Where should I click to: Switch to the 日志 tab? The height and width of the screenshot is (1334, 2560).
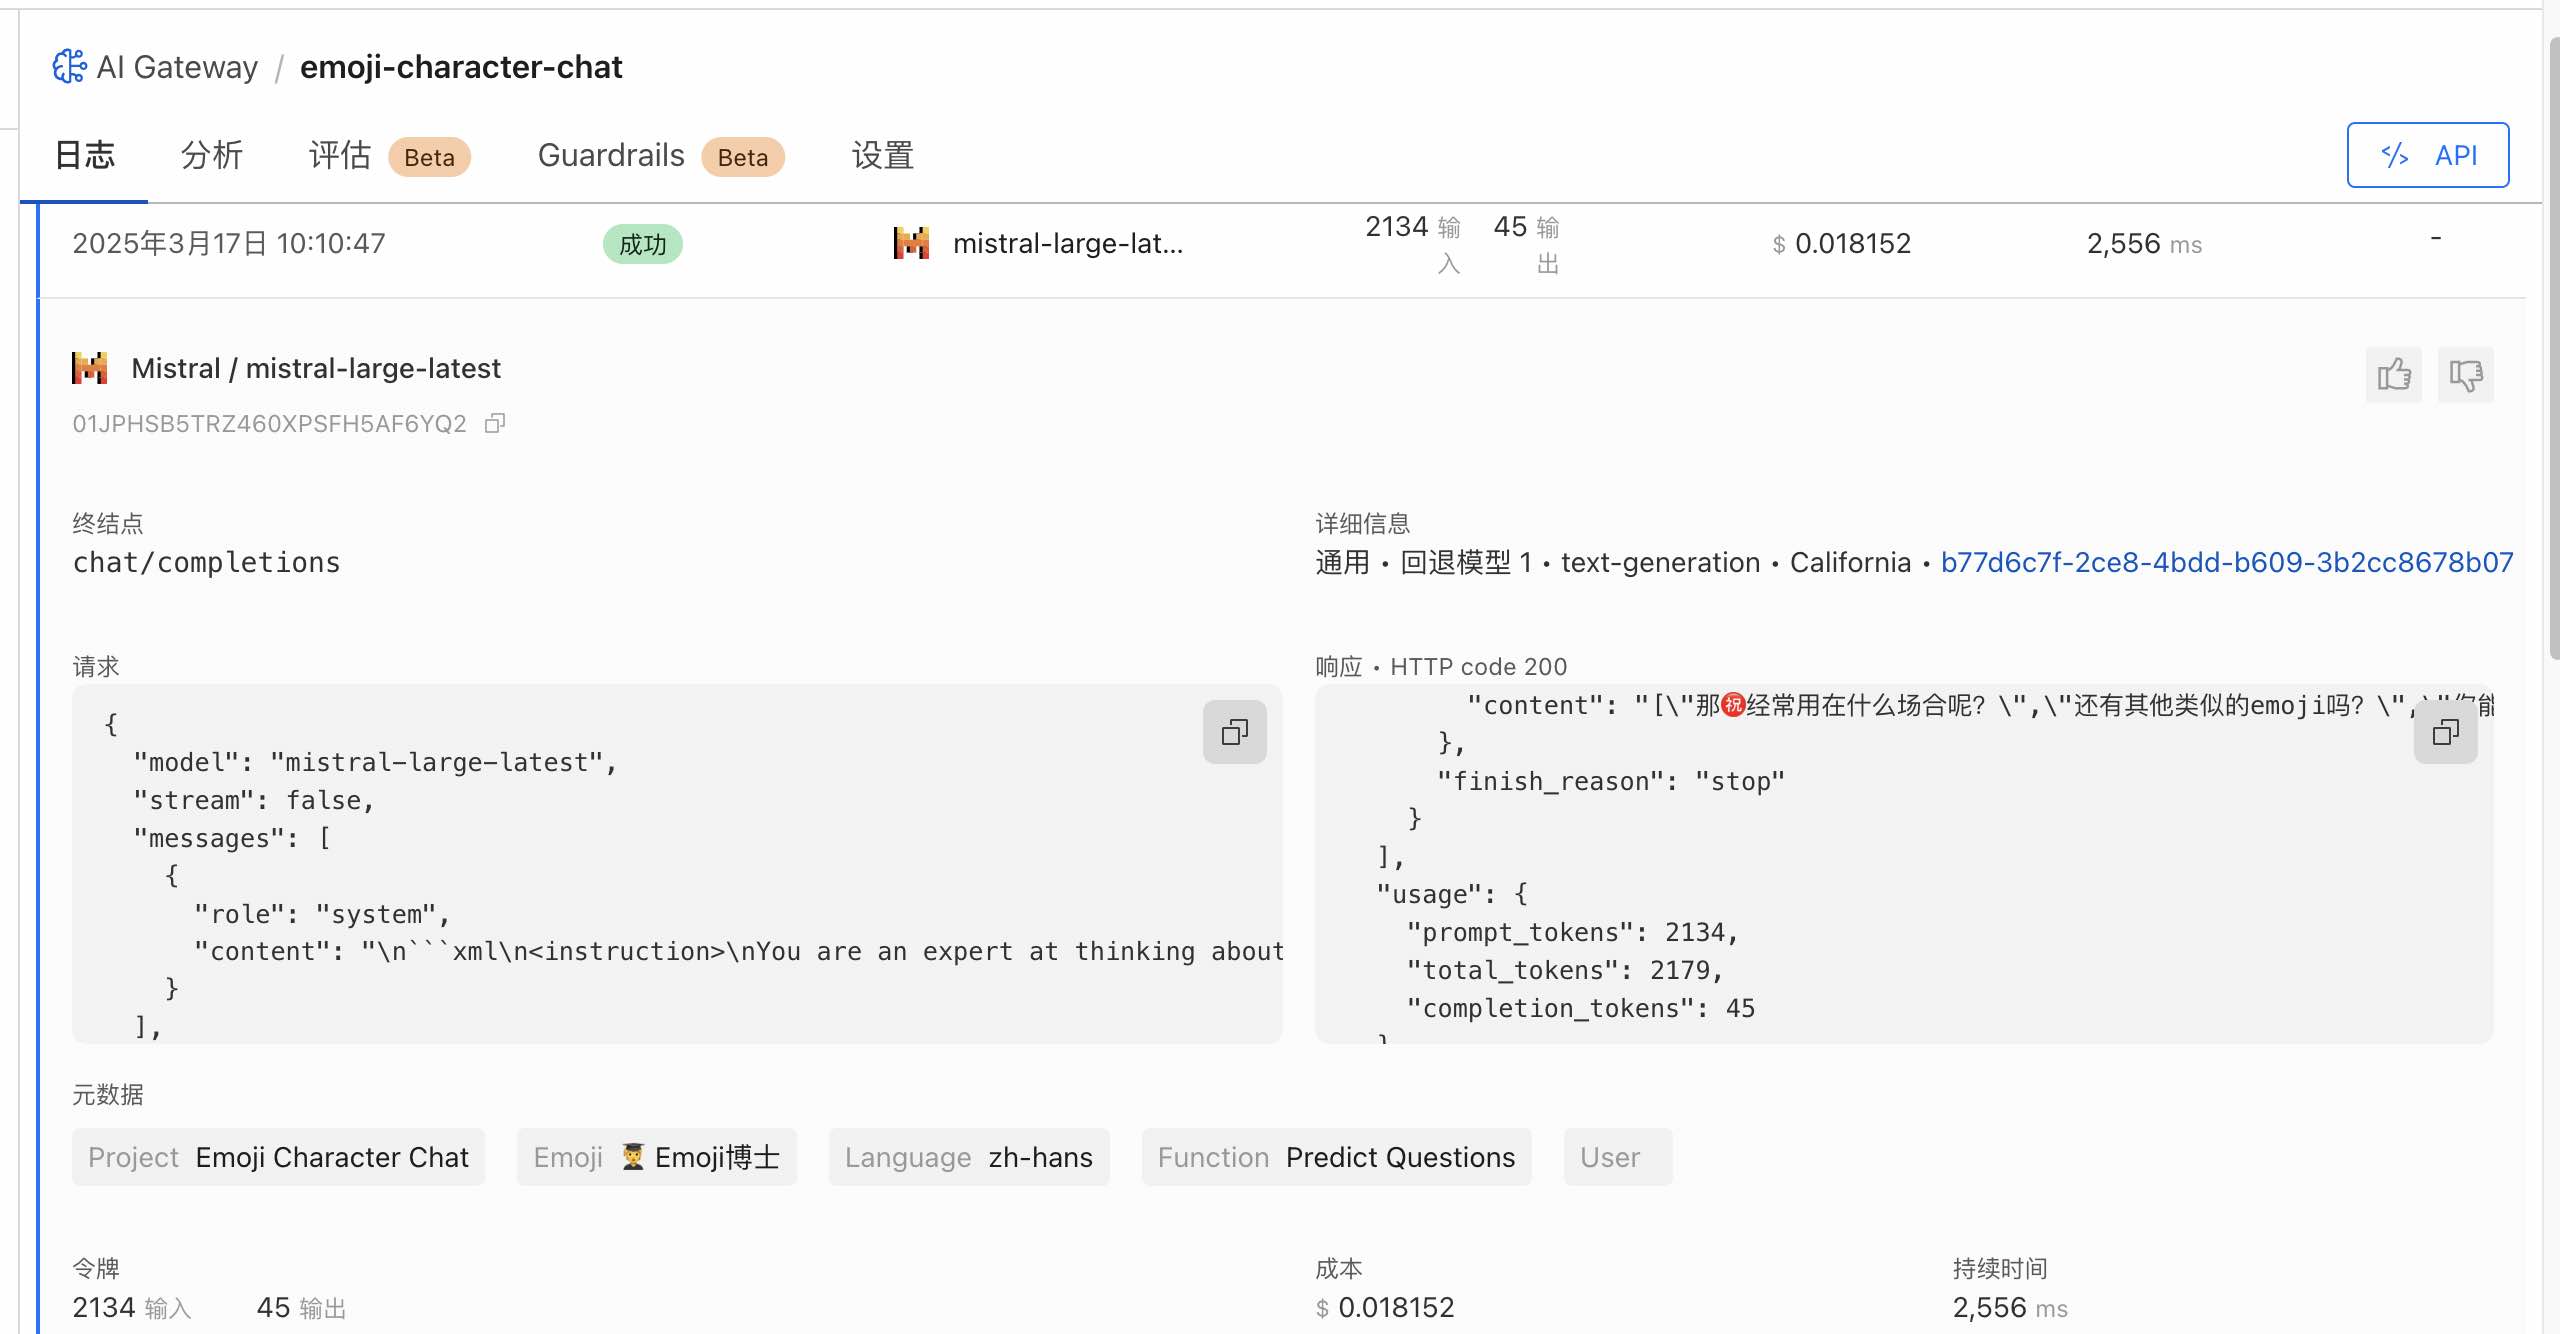tap(85, 156)
